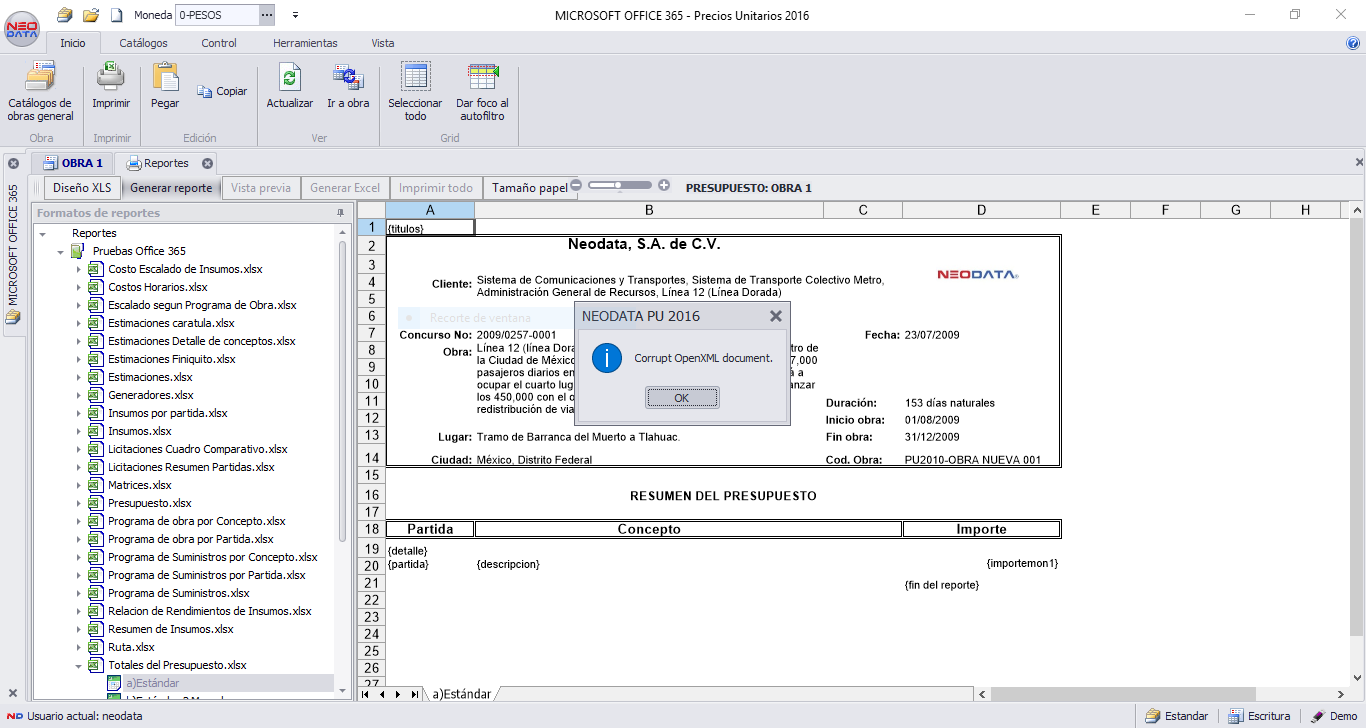
Task: Collapse the Totales del Presupuesto.xlsx node
Action: 79,664
